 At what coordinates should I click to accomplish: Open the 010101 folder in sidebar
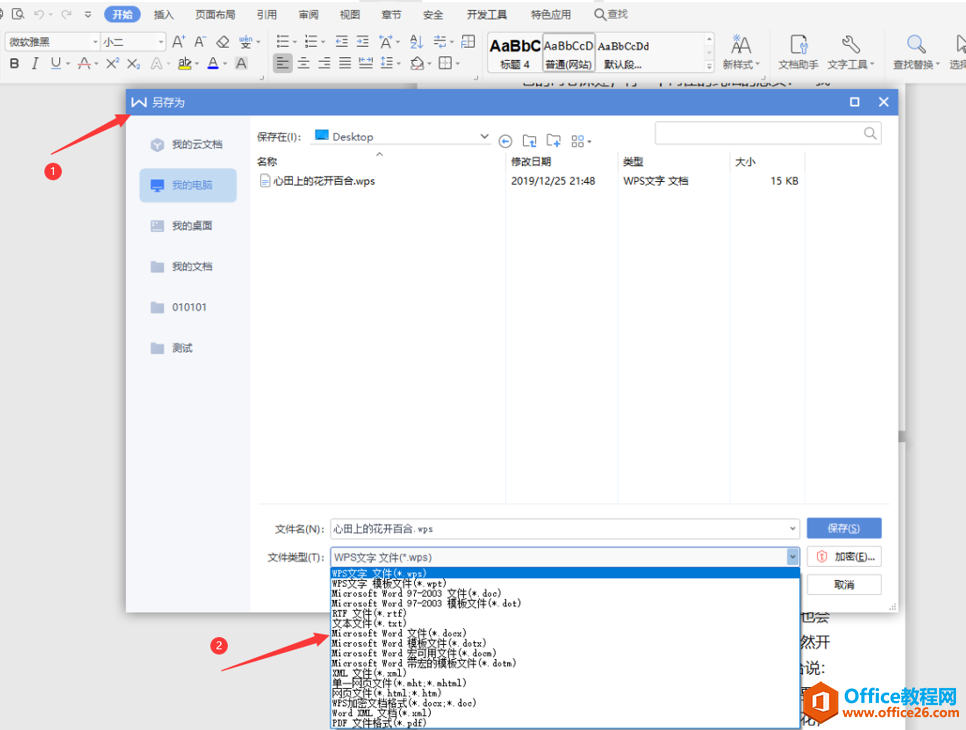pos(187,307)
